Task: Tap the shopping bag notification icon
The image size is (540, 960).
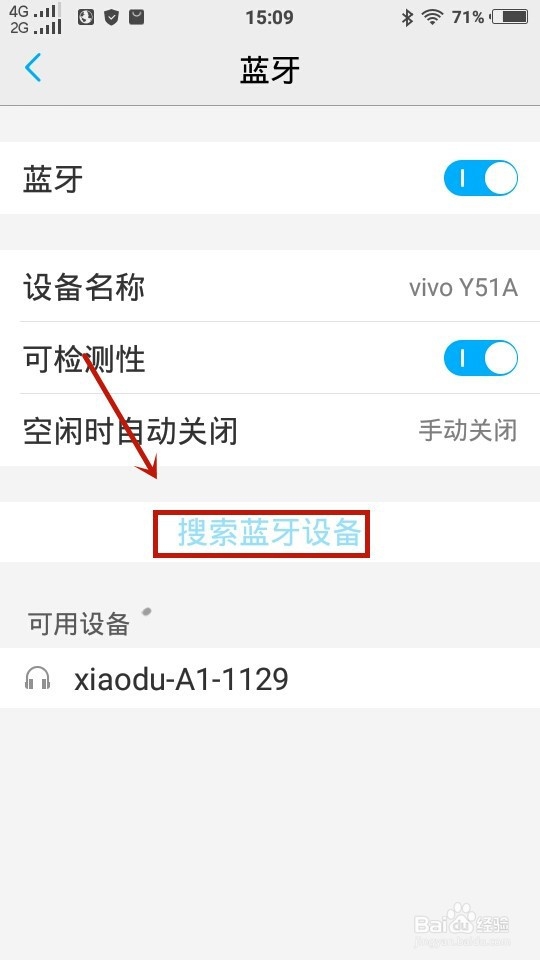Action: pyautogui.click(x=137, y=17)
